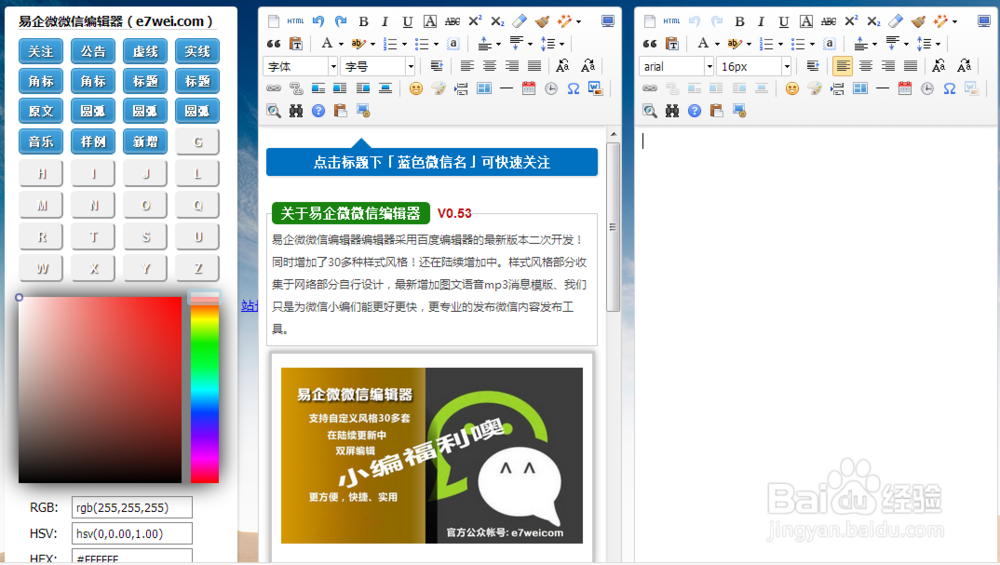Click the middle editor vertical scrollbar
This screenshot has height=565, width=1000.
tap(613, 227)
